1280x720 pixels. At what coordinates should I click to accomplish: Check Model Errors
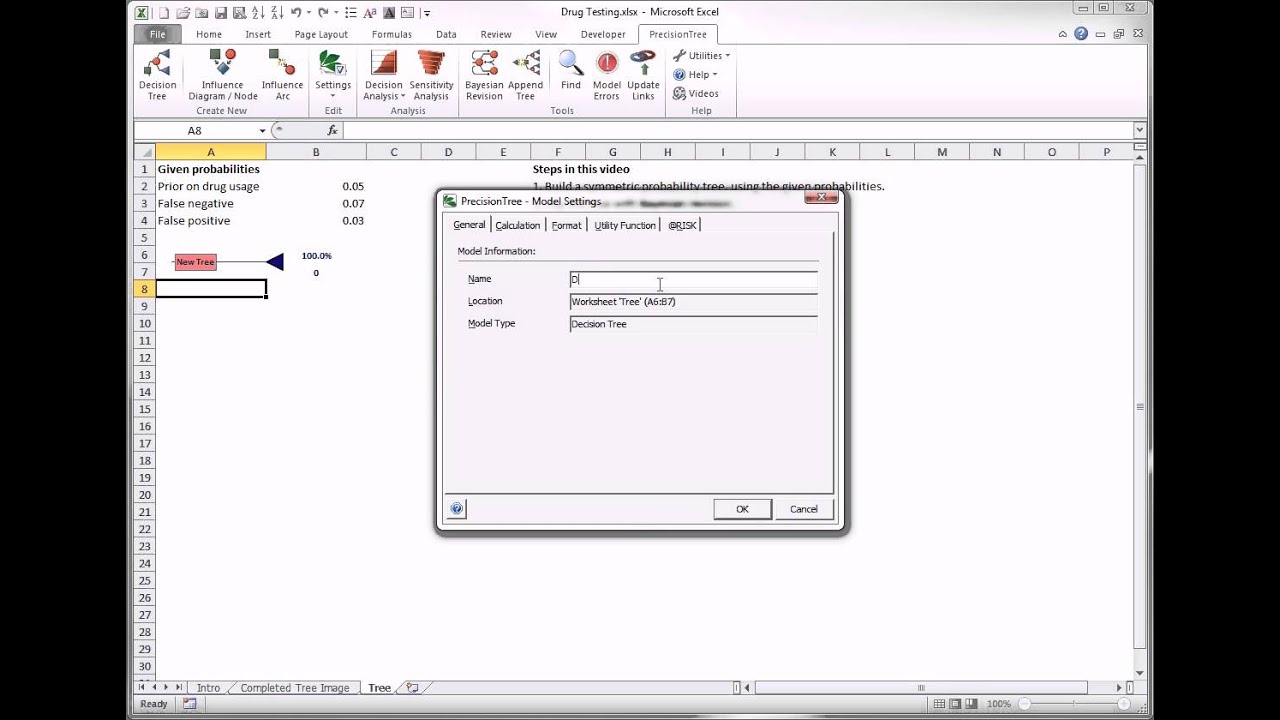[x=607, y=75]
